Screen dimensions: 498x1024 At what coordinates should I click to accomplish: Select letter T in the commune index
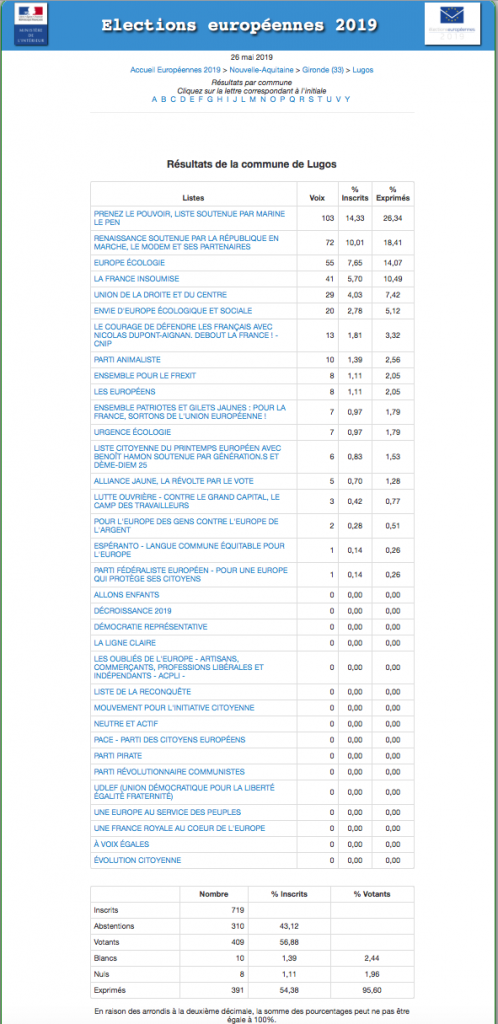[x=319, y=99]
